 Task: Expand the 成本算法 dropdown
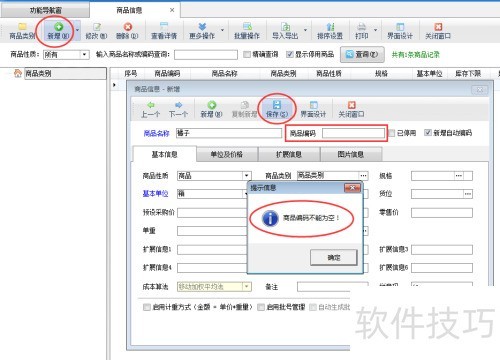click(247, 286)
